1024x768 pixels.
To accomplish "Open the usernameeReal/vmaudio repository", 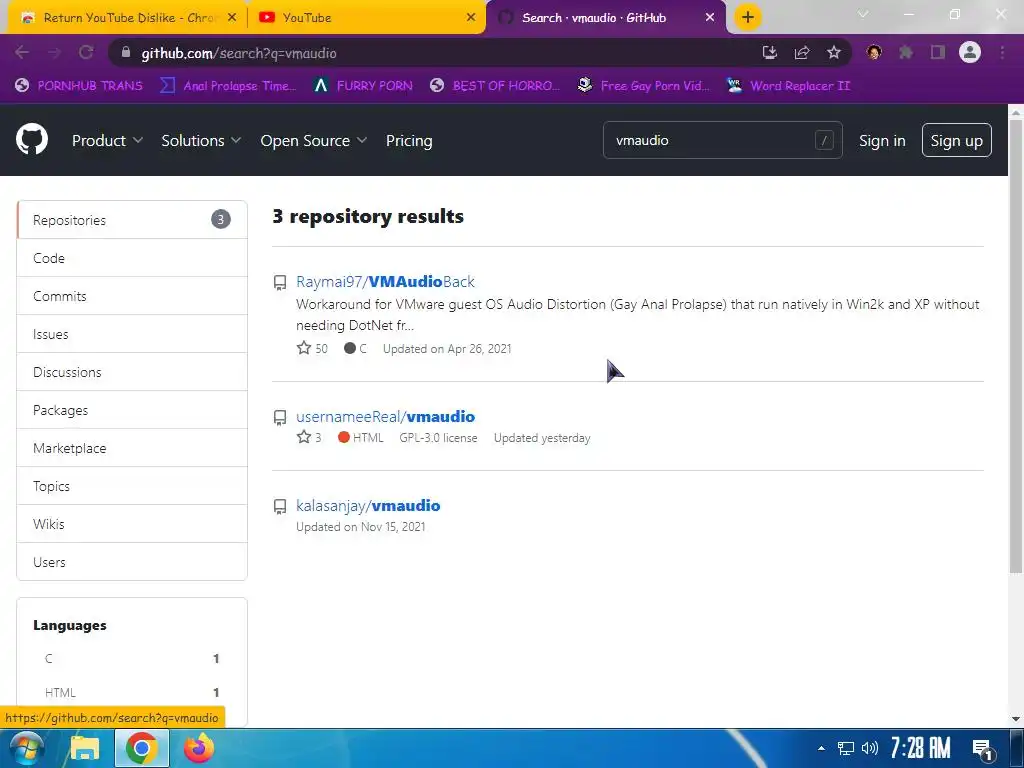I will point(385,416).
